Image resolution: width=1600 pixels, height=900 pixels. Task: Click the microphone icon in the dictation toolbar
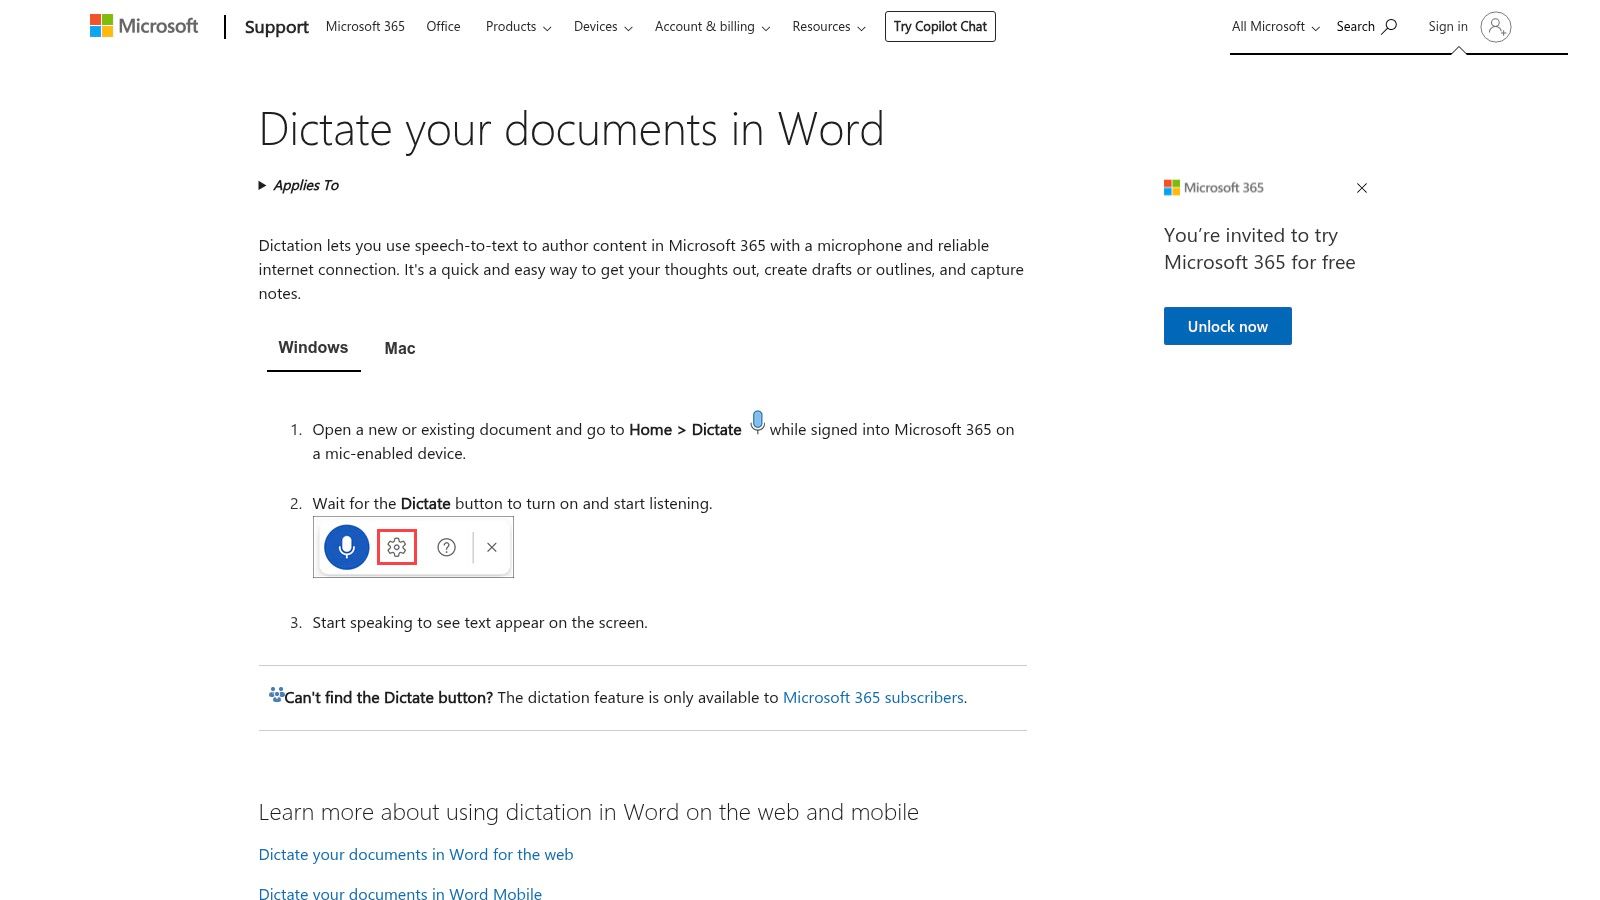pos(345,547)
